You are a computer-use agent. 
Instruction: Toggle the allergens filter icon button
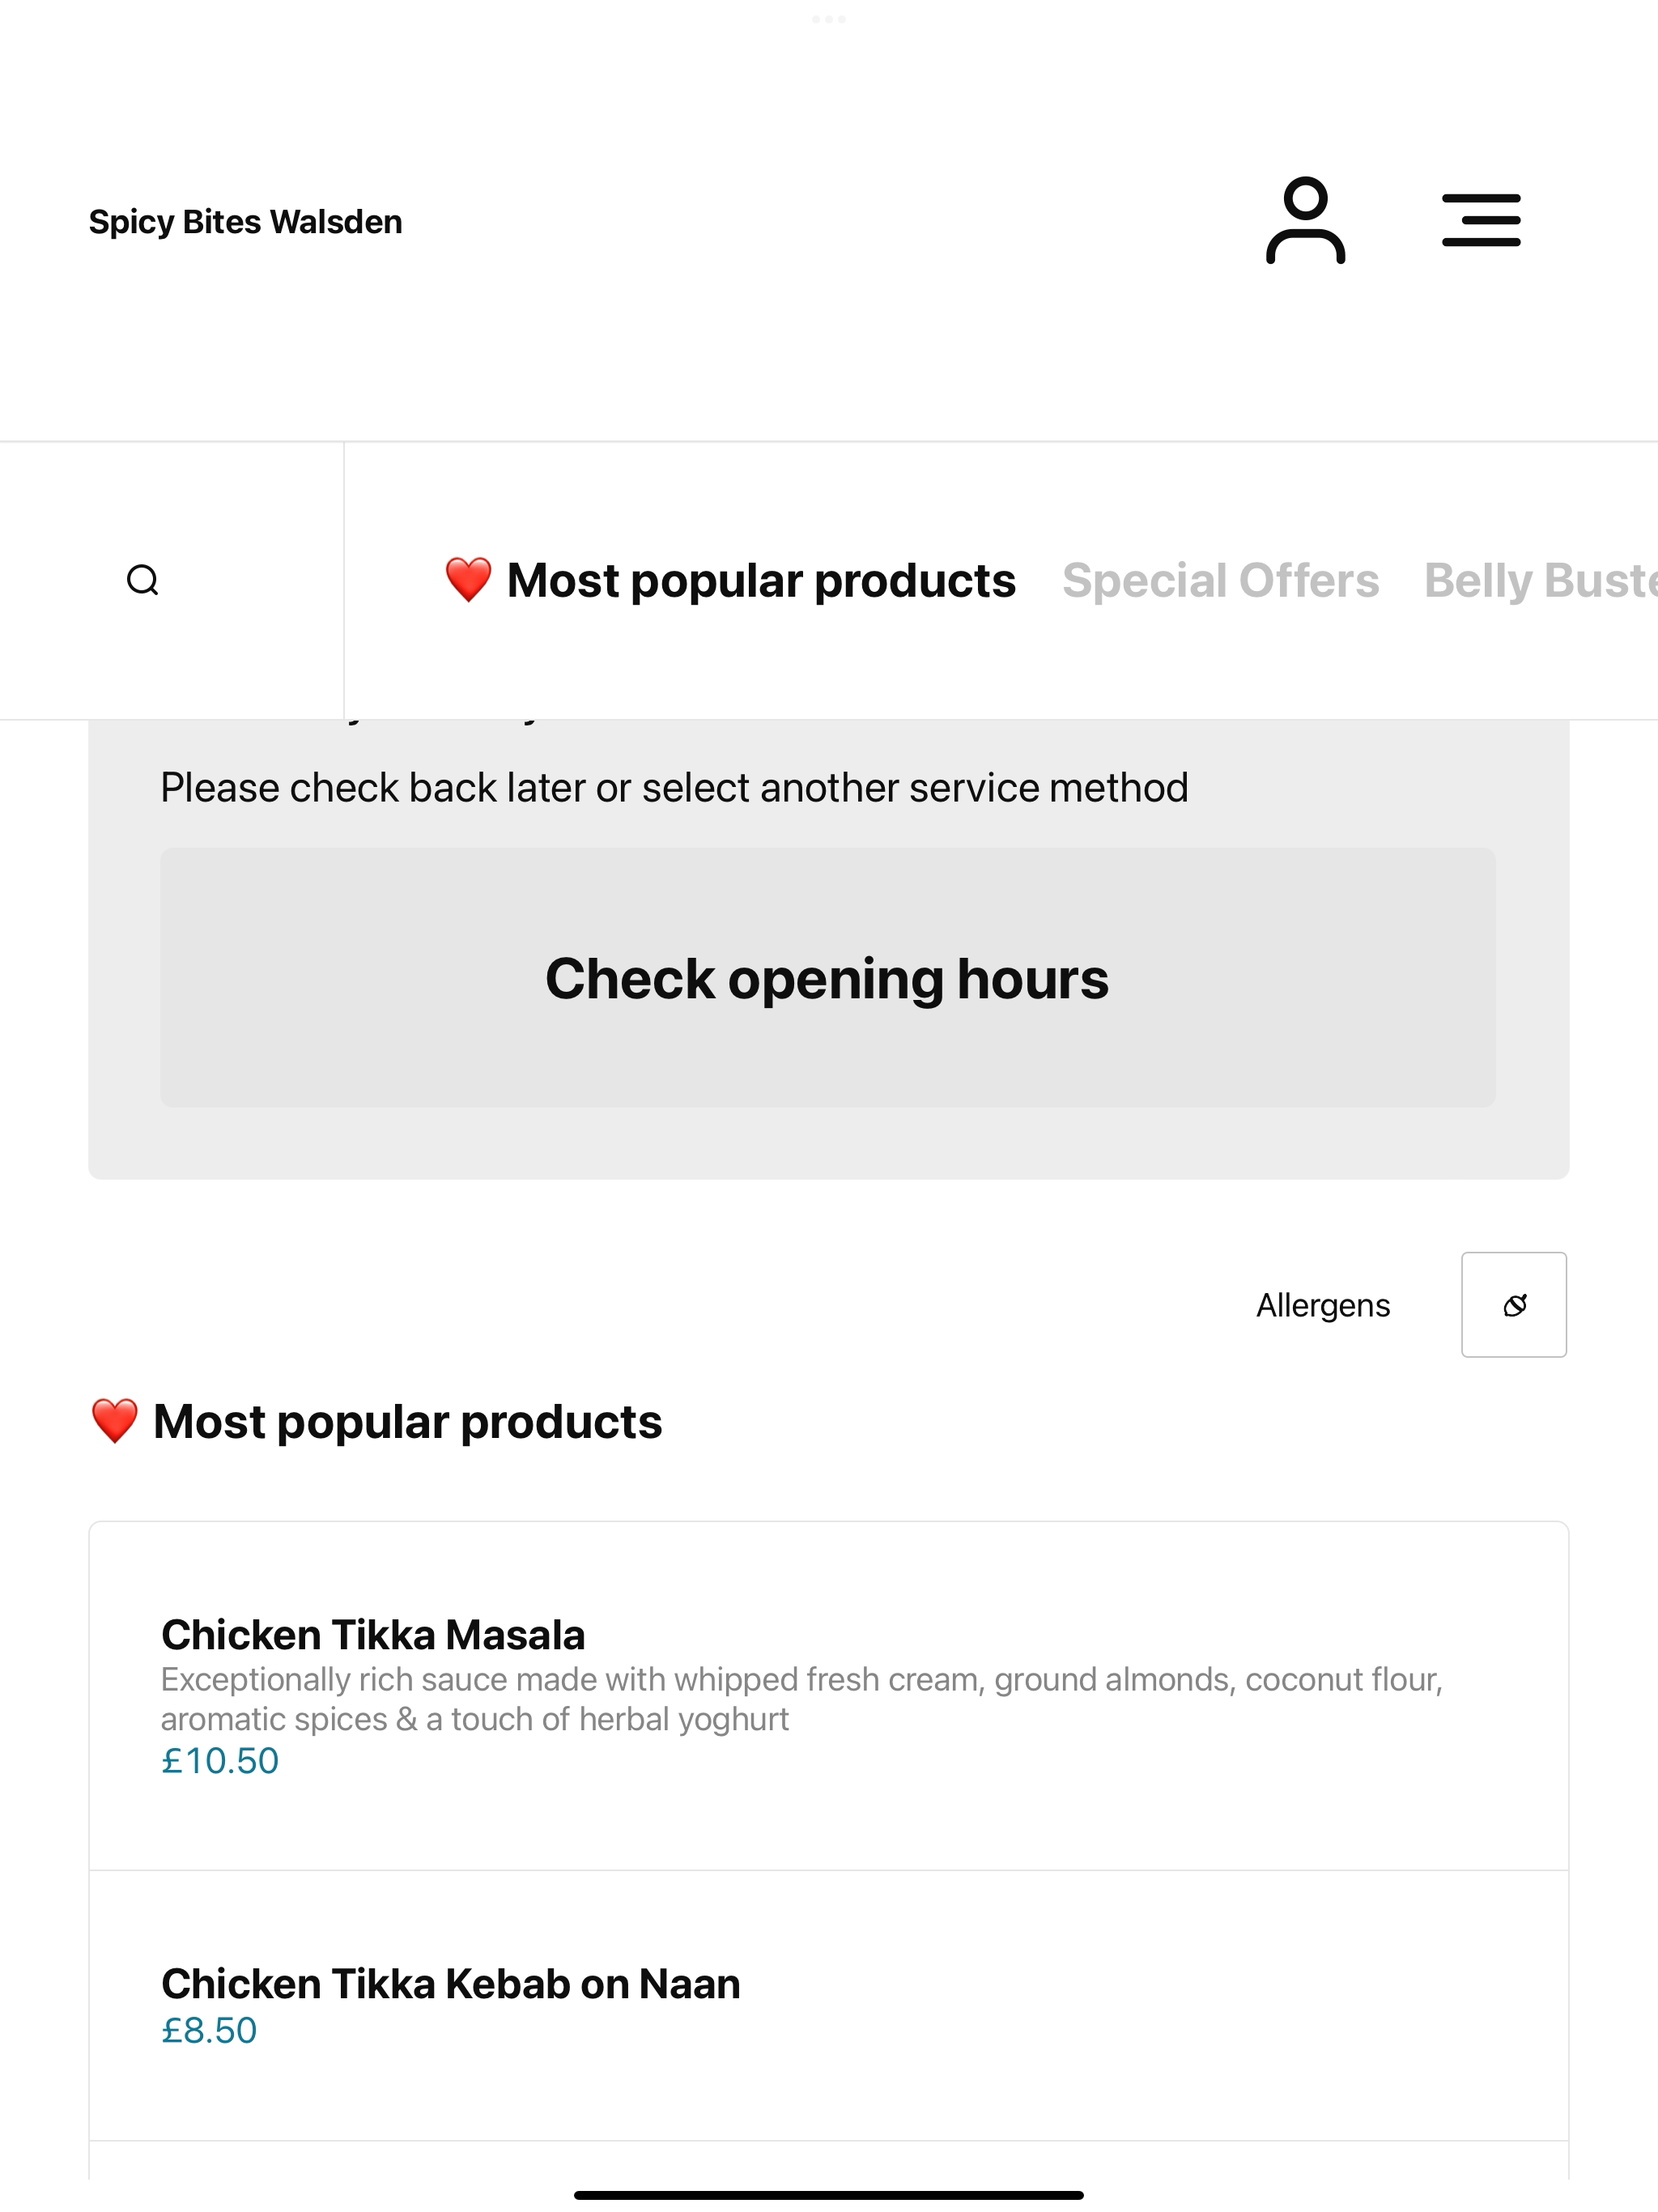point(1514,1305)
